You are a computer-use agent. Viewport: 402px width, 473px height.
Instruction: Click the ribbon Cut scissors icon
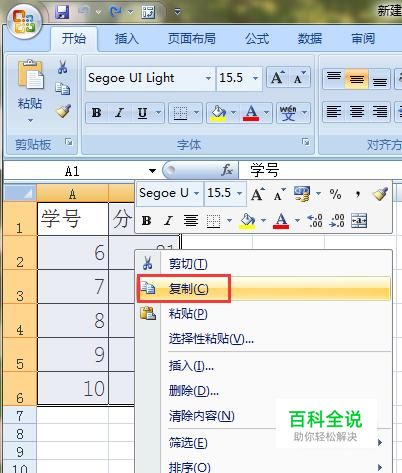62,67
